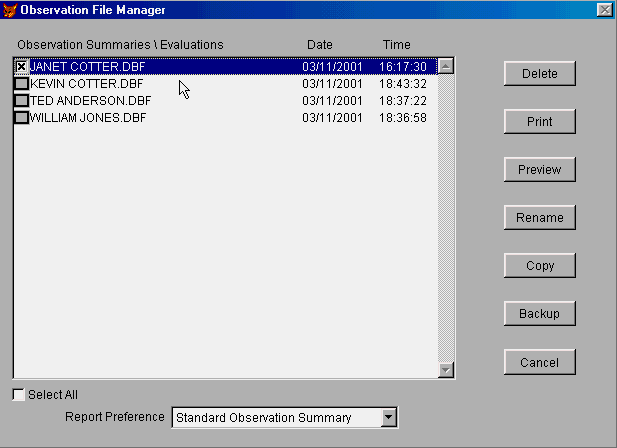Click the Print button
This screenshot has height=448, width=617.
[539, 122]
